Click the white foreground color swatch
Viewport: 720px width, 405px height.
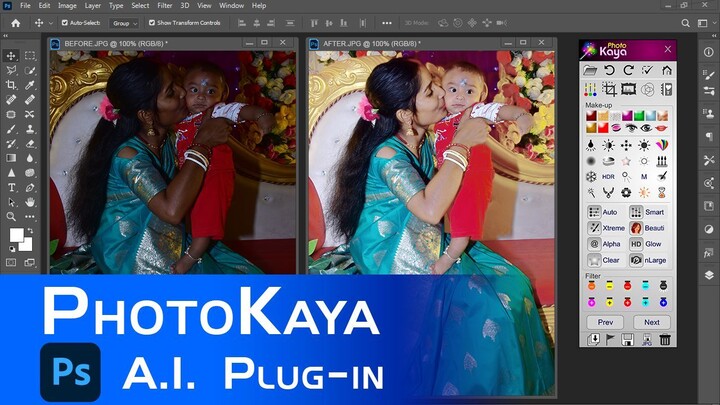pos(16,234)
